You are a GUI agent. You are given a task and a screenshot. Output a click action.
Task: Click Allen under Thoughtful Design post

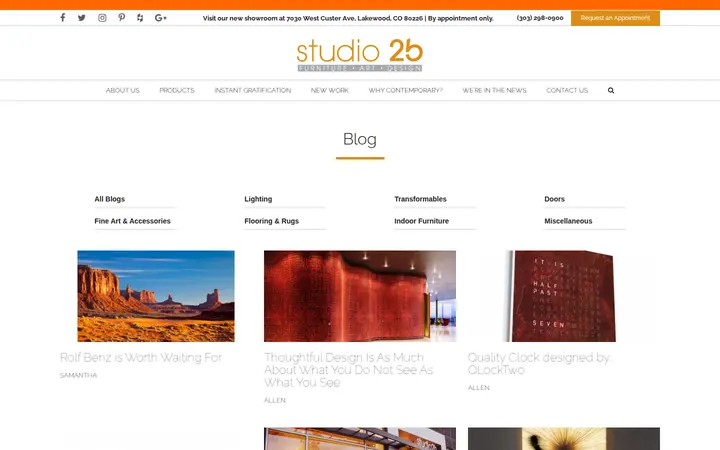pyautogui.click(x=275, y=400)
